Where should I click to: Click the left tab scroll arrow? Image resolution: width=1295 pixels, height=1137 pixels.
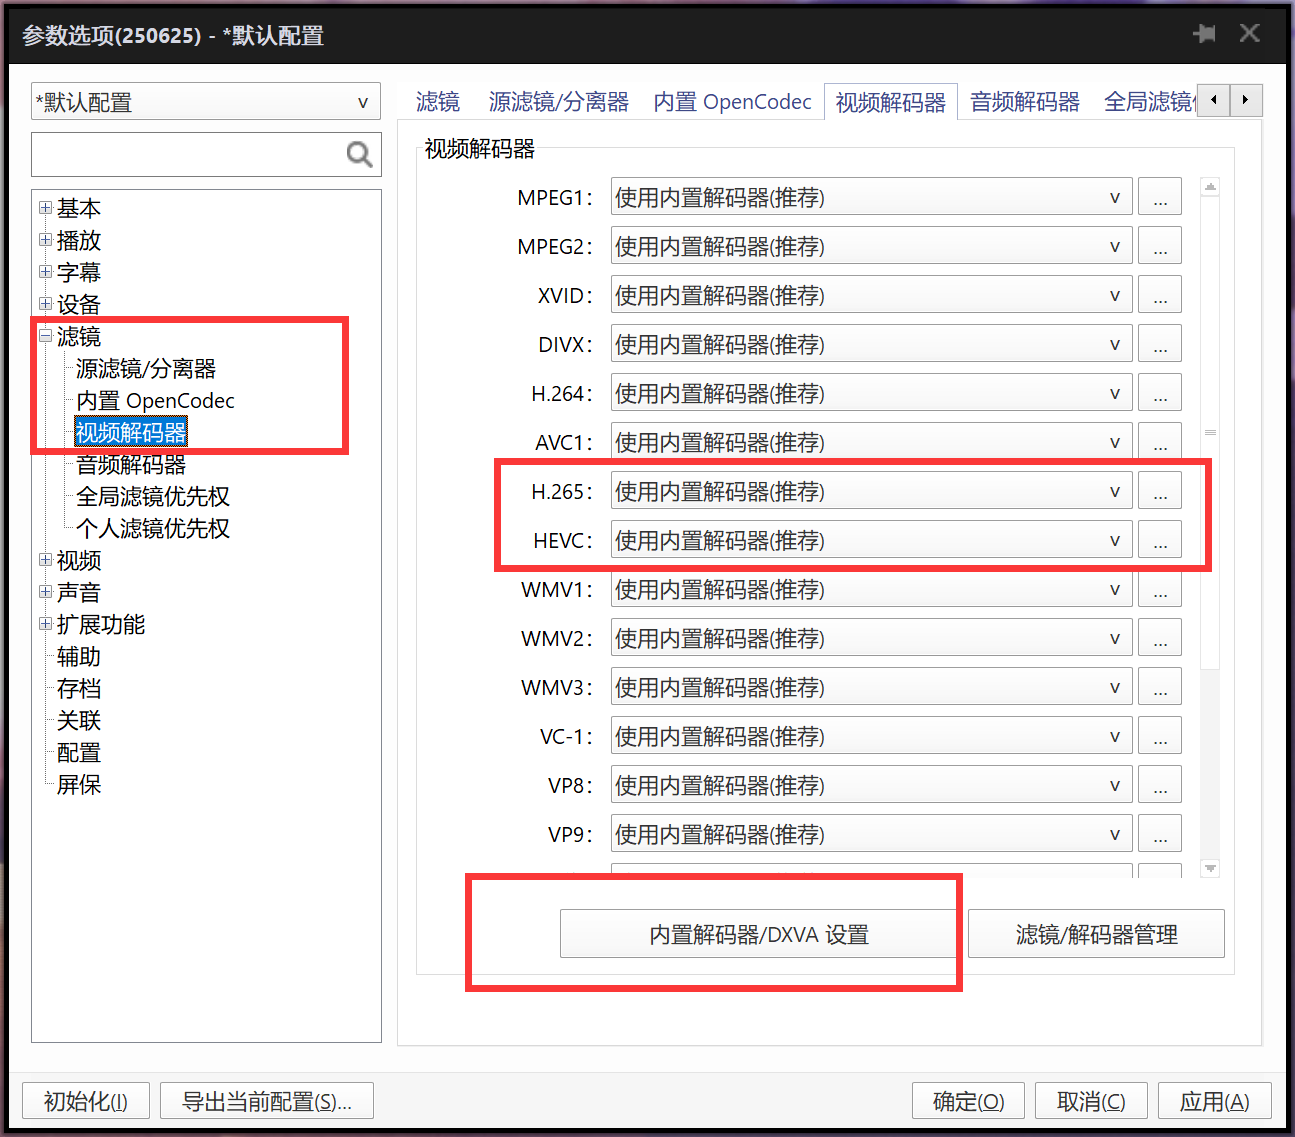pyautogui.click(x=1213, y=100)
